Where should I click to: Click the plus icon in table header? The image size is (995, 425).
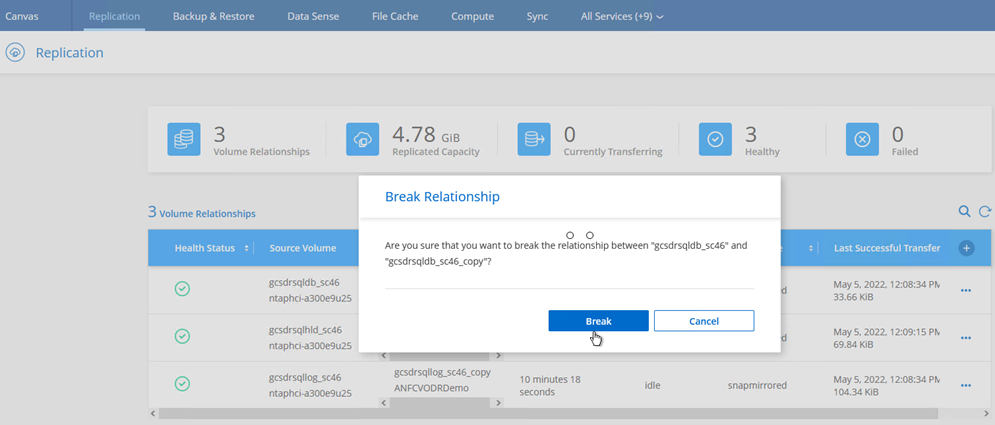click(x=966, y=248)
